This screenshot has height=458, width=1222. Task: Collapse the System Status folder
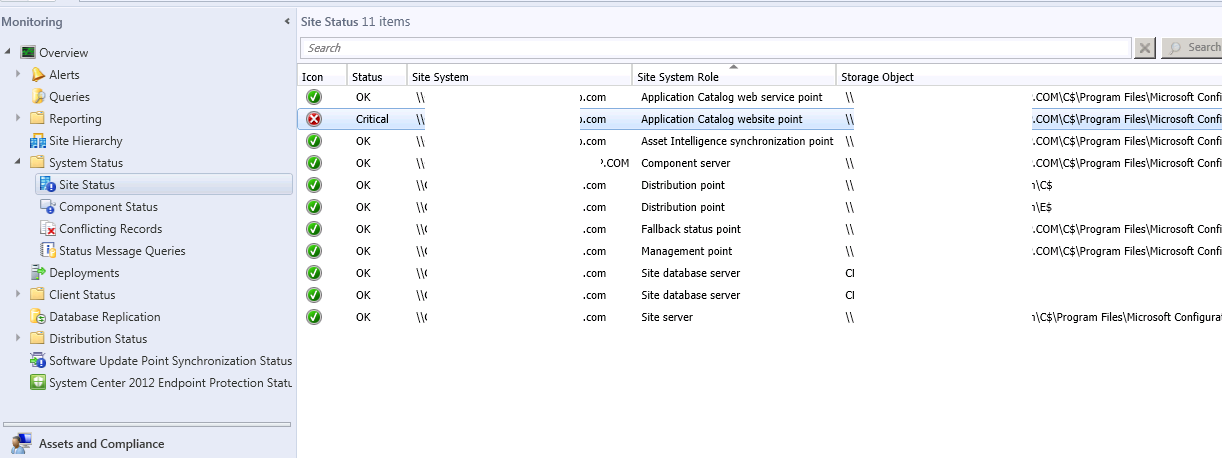pos(18,163)
